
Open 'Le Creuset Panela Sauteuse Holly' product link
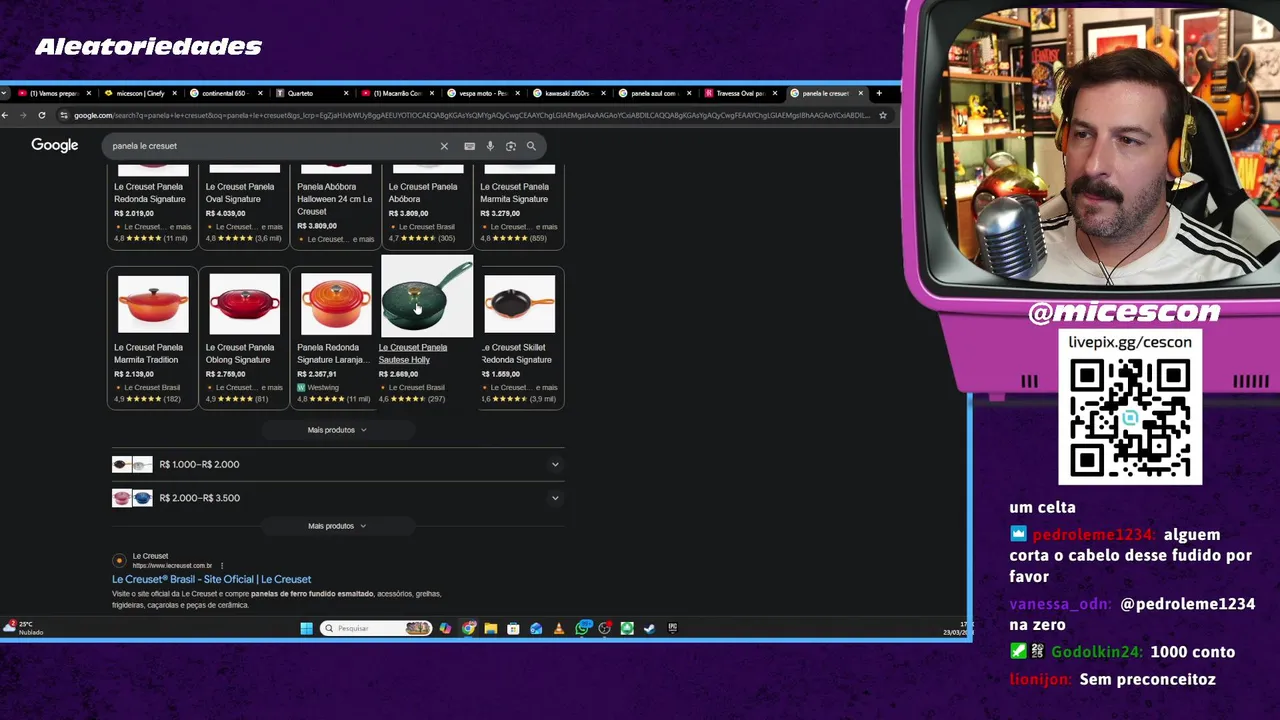[x=413, y=353]
